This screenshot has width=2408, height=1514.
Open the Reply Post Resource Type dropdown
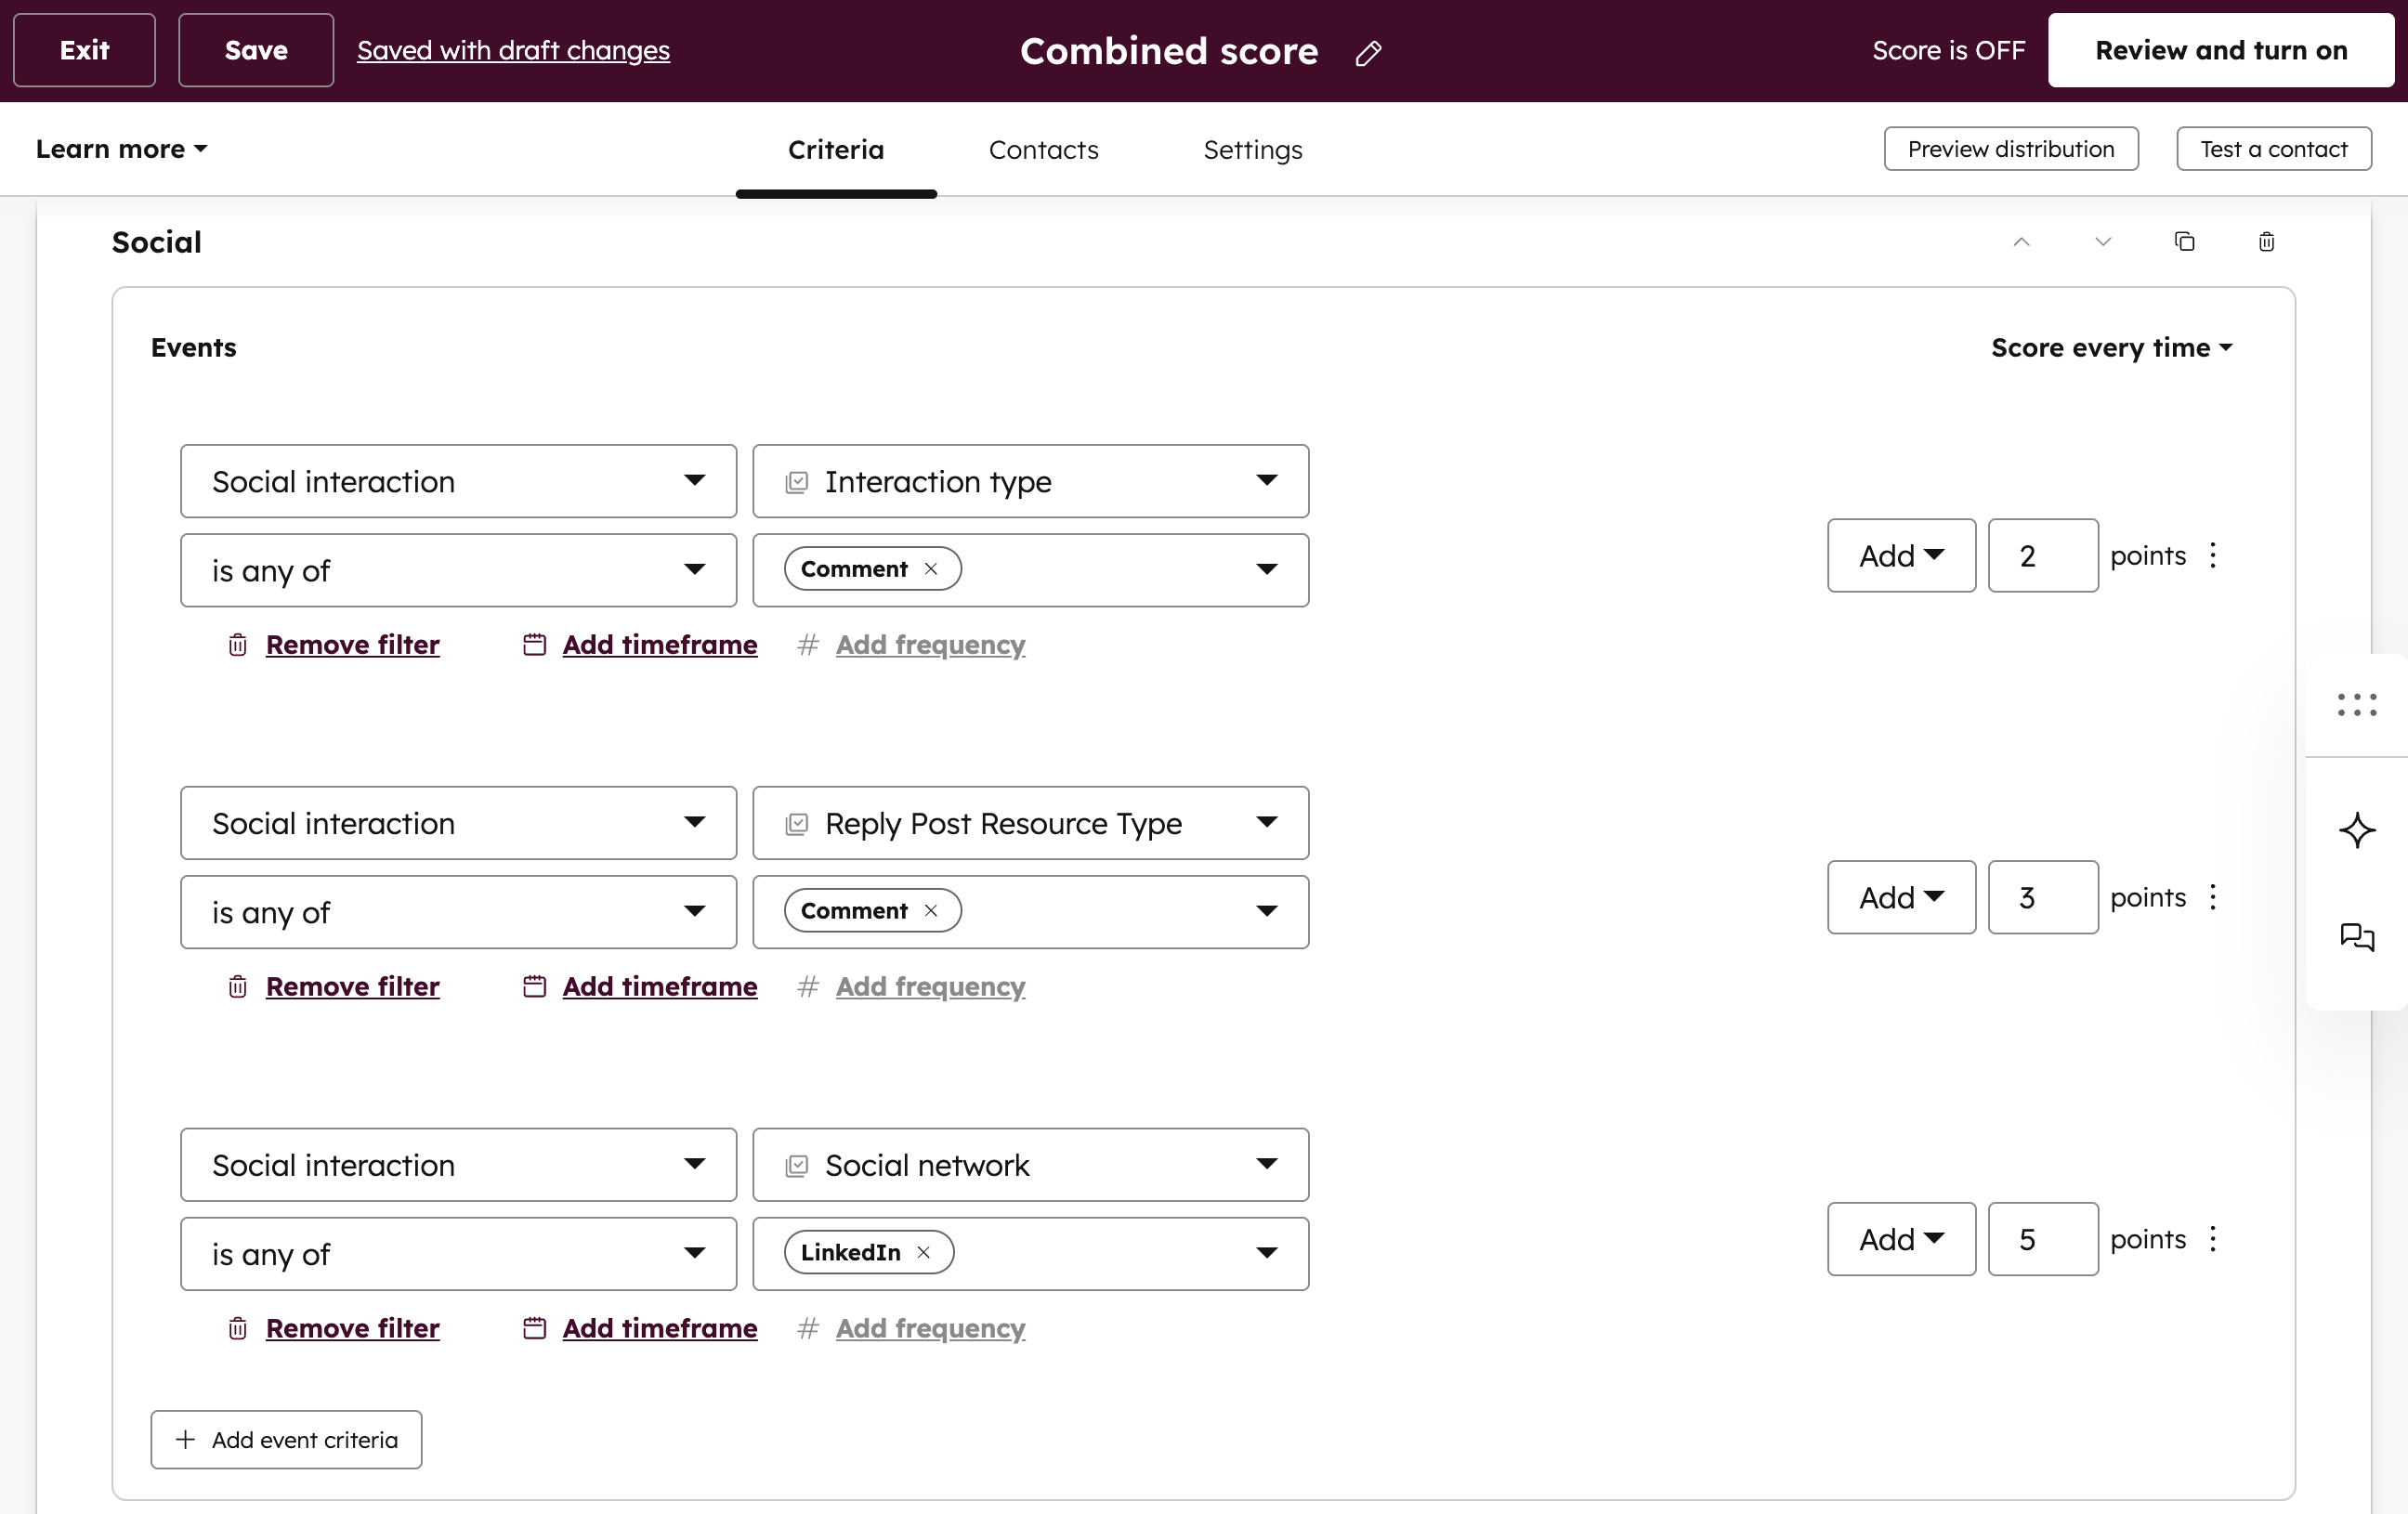1030,823
